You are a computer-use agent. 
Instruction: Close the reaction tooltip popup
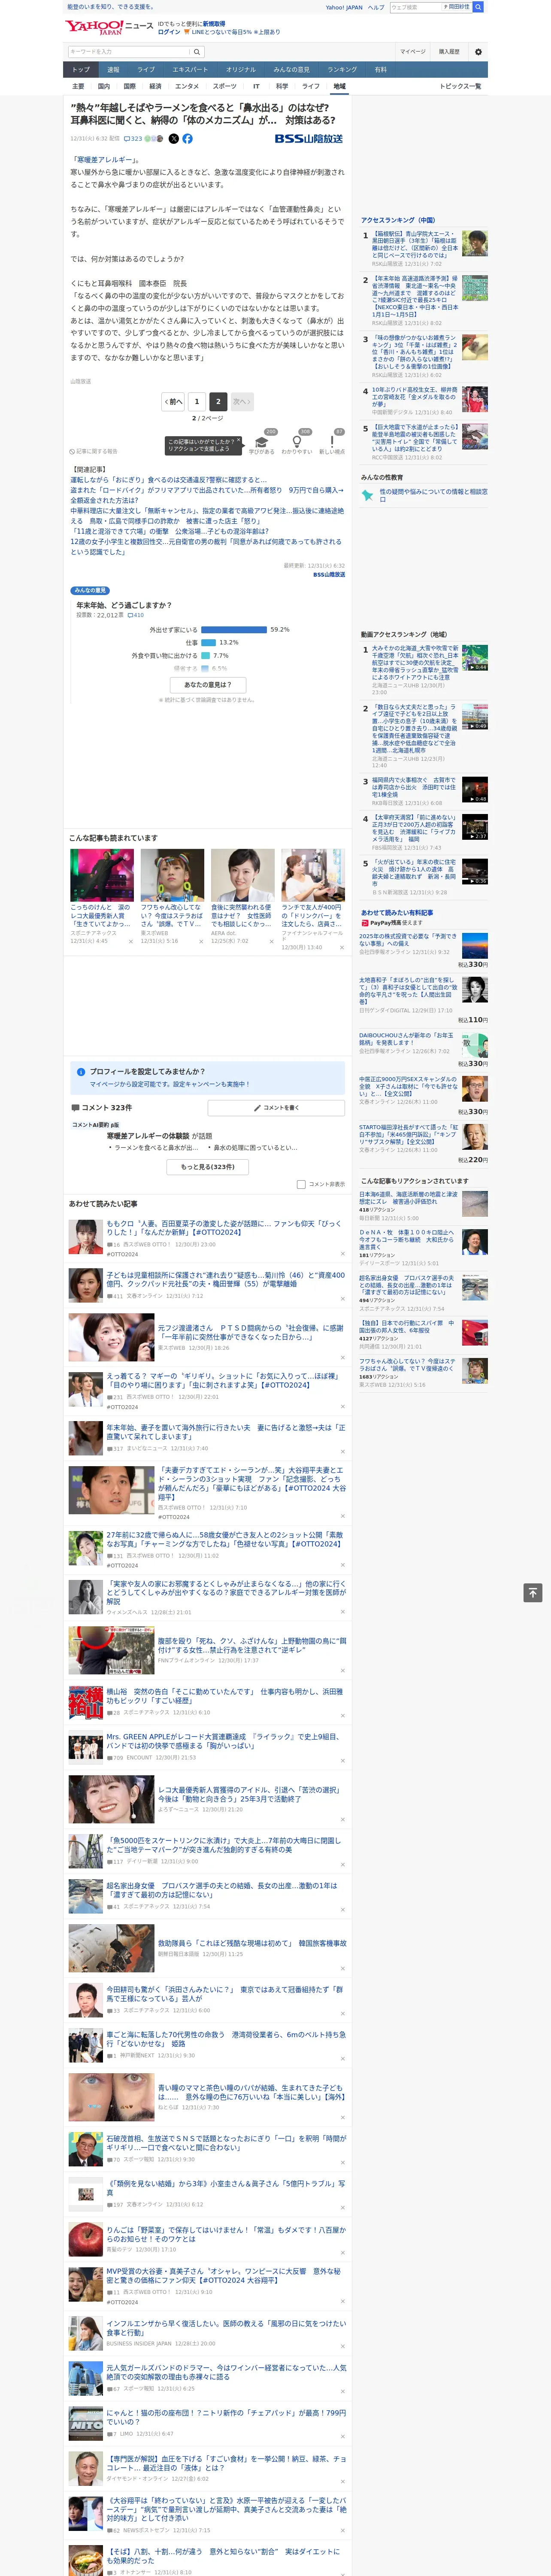[238, 441]
